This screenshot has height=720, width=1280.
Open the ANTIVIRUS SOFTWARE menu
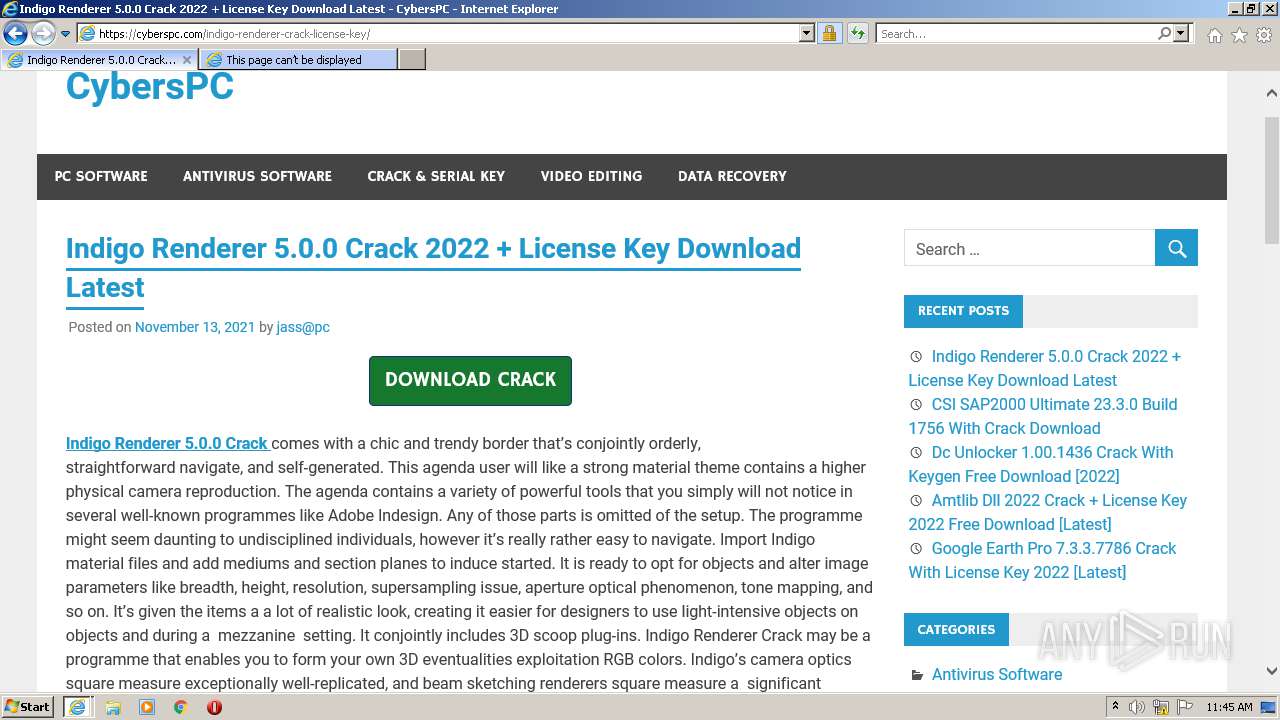257,176
